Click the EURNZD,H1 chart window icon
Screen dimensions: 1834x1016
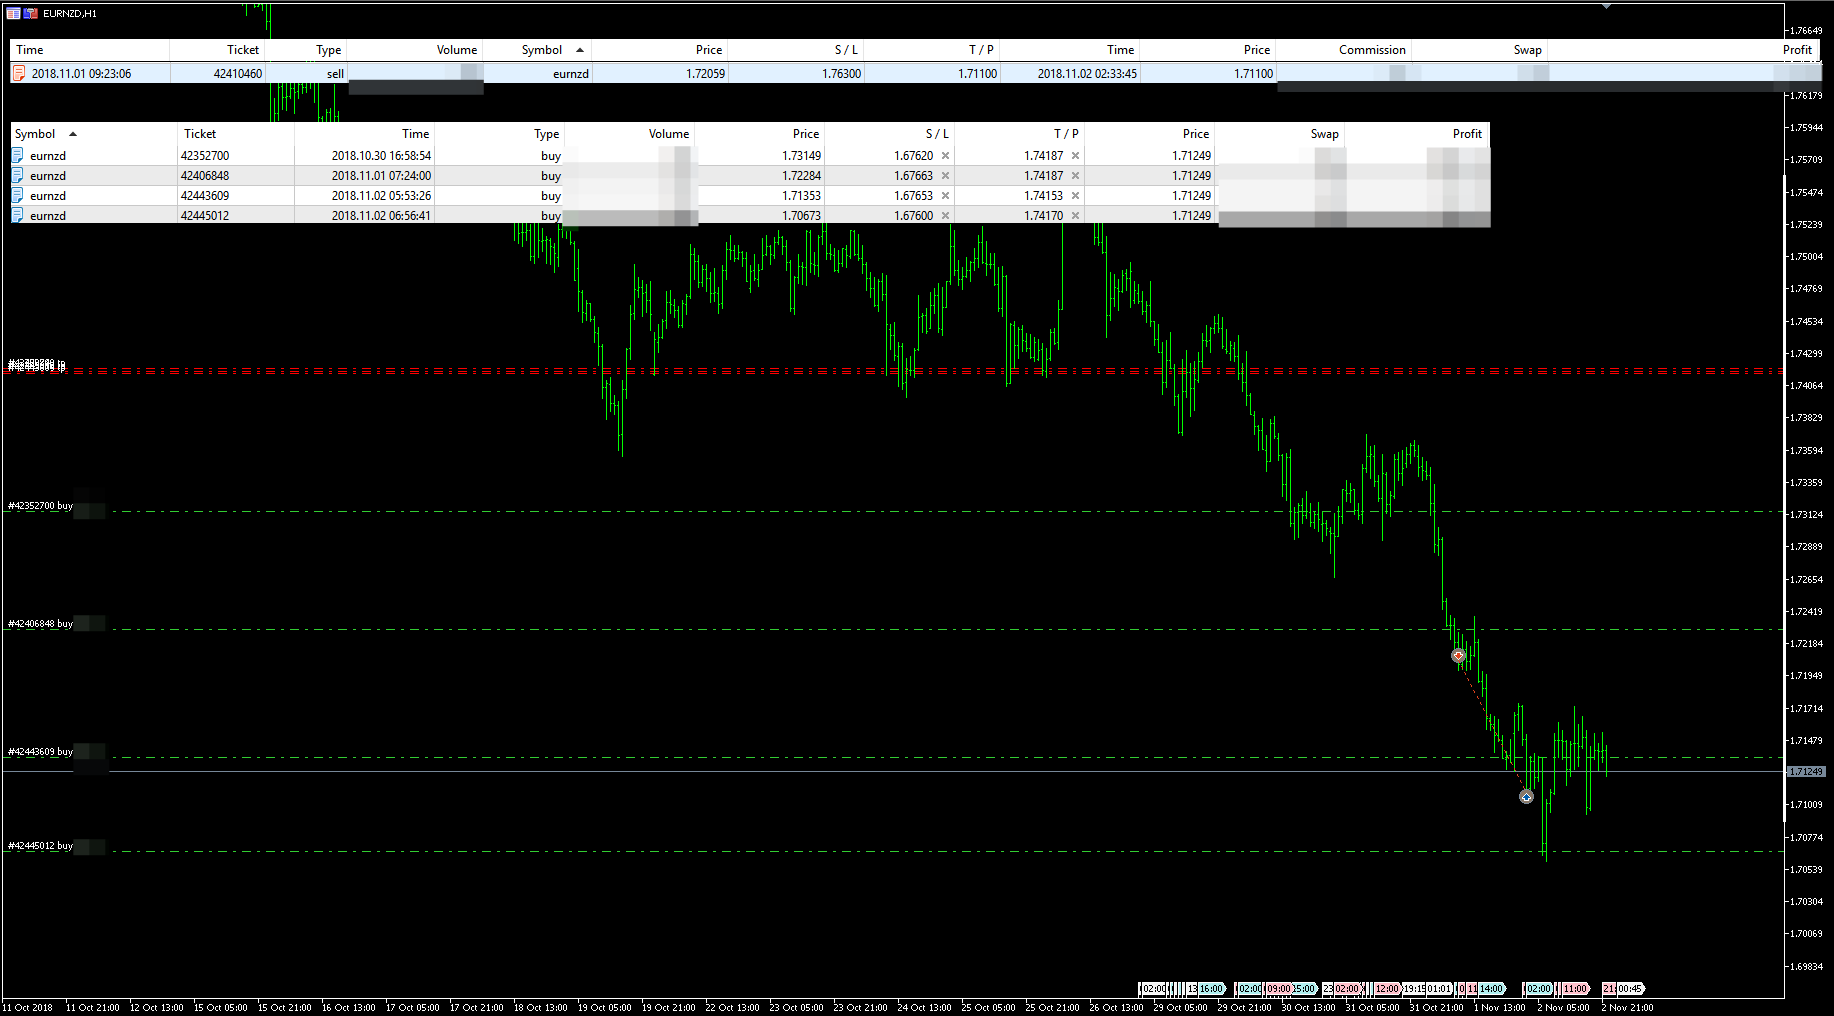click(x=14, y=13)
